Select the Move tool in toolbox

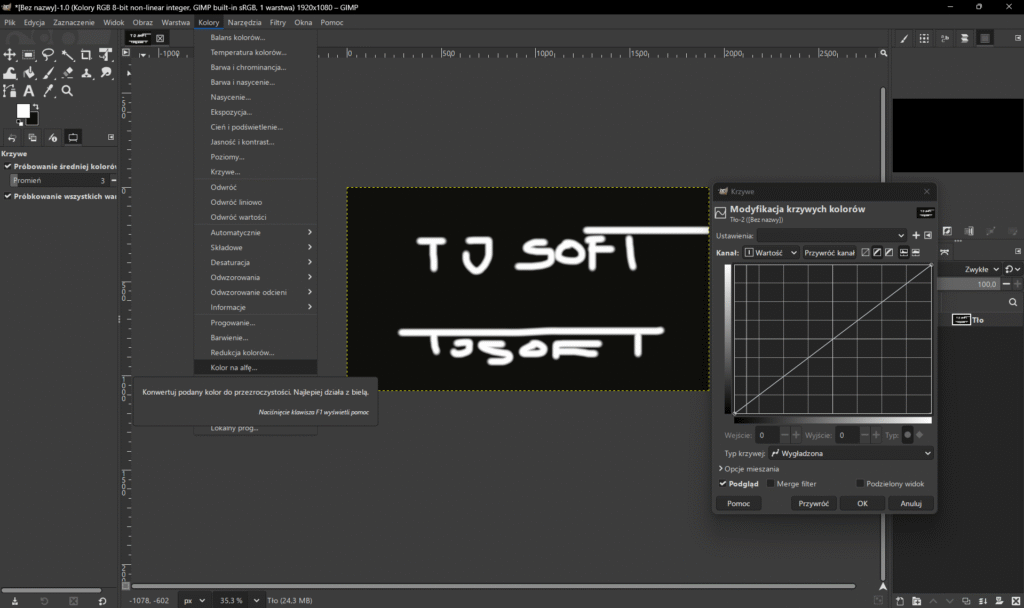click(10, 55)
